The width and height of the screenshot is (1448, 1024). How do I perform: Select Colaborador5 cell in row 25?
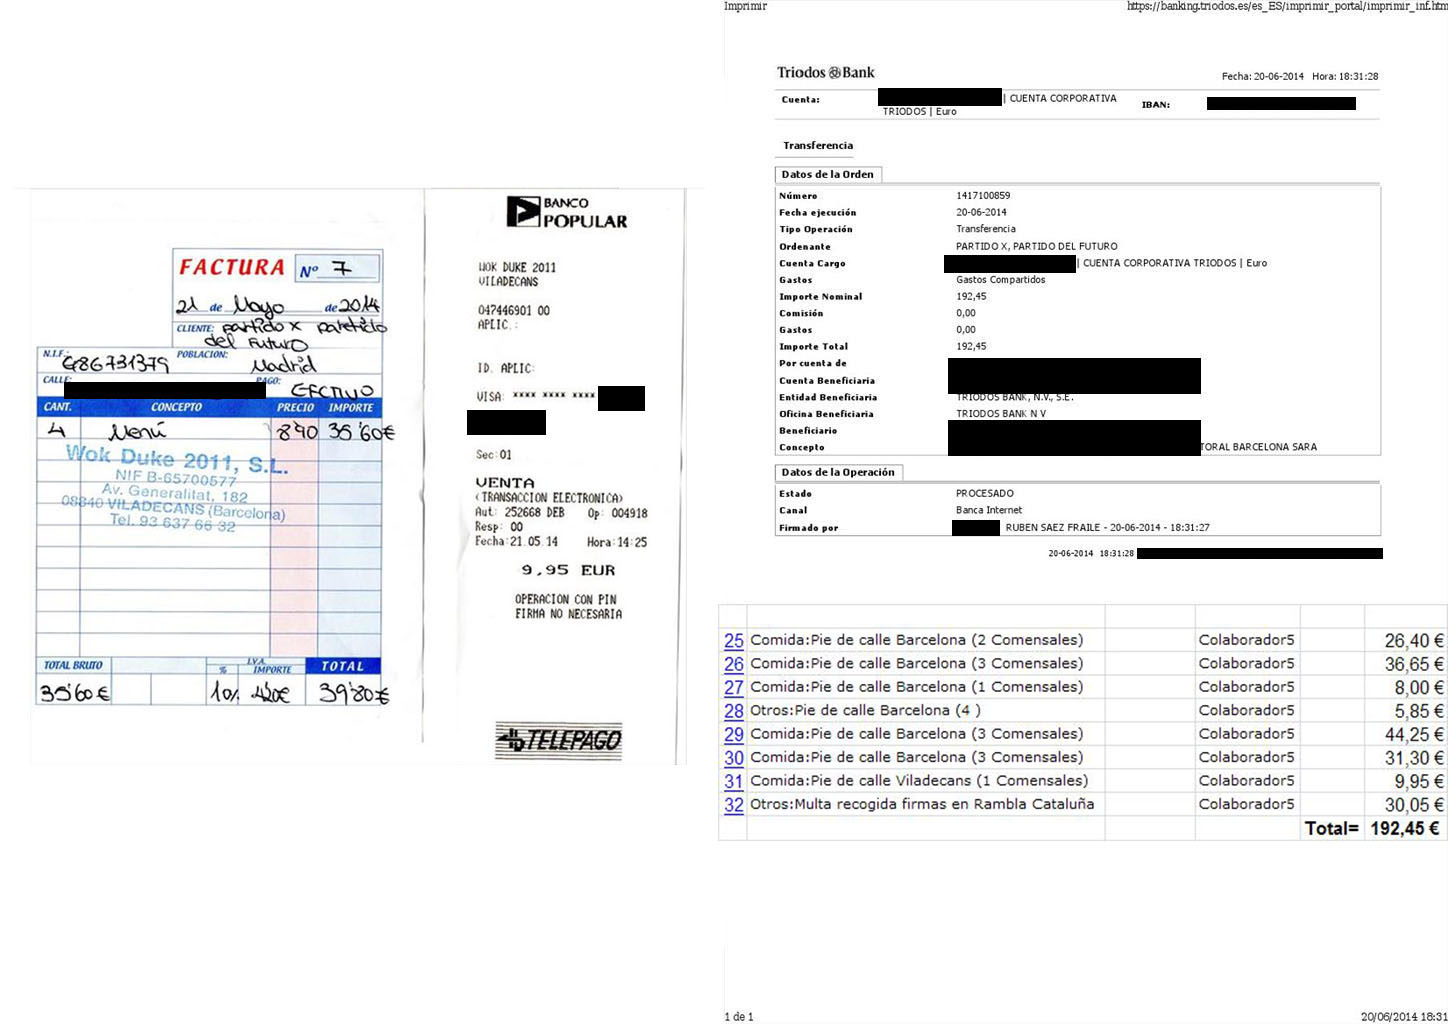pos(1246,640)
